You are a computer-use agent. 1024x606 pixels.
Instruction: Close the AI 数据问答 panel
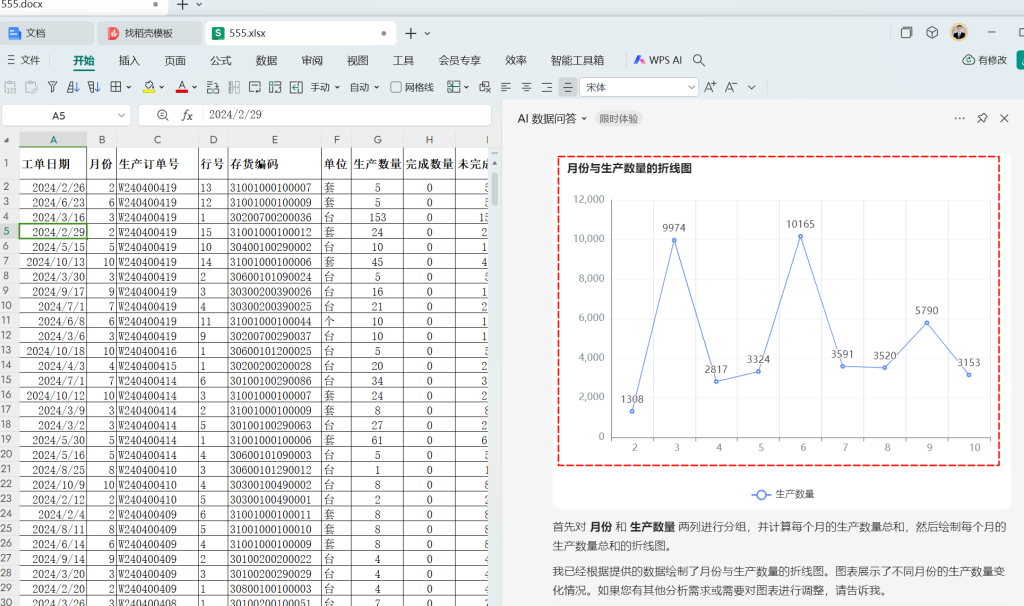[1004, 118]
